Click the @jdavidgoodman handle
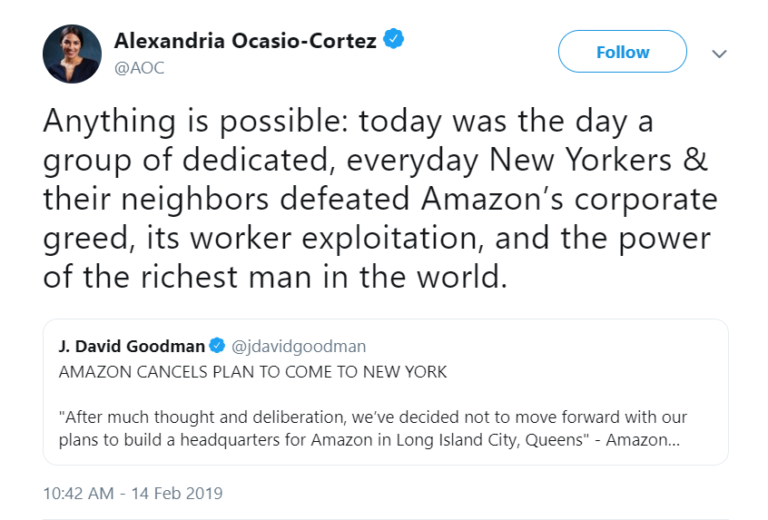The image size is (768, 520). (x=298, y=347)
